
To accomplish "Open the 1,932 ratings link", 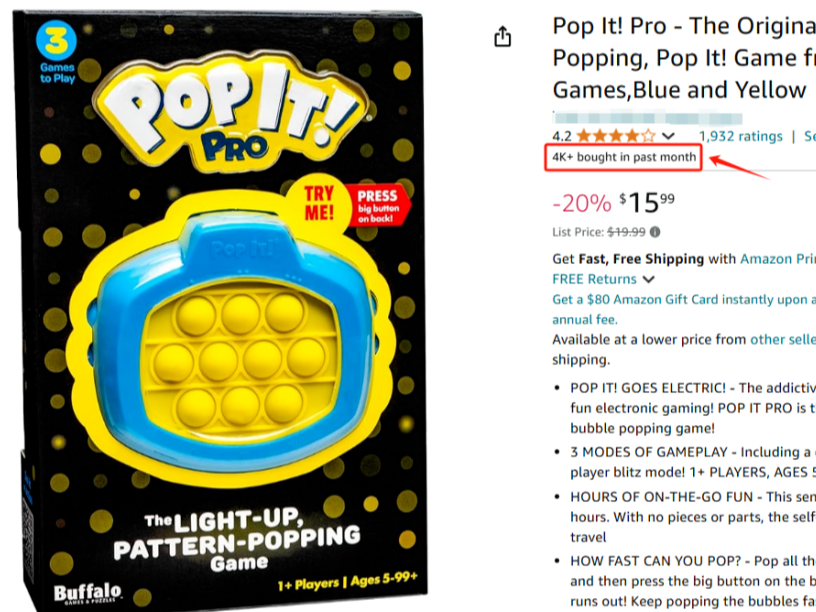I will coord(740,136).
